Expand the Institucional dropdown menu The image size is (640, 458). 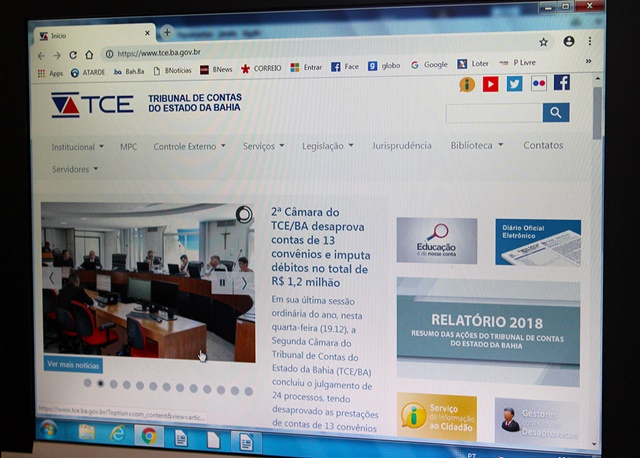(77, 147)
